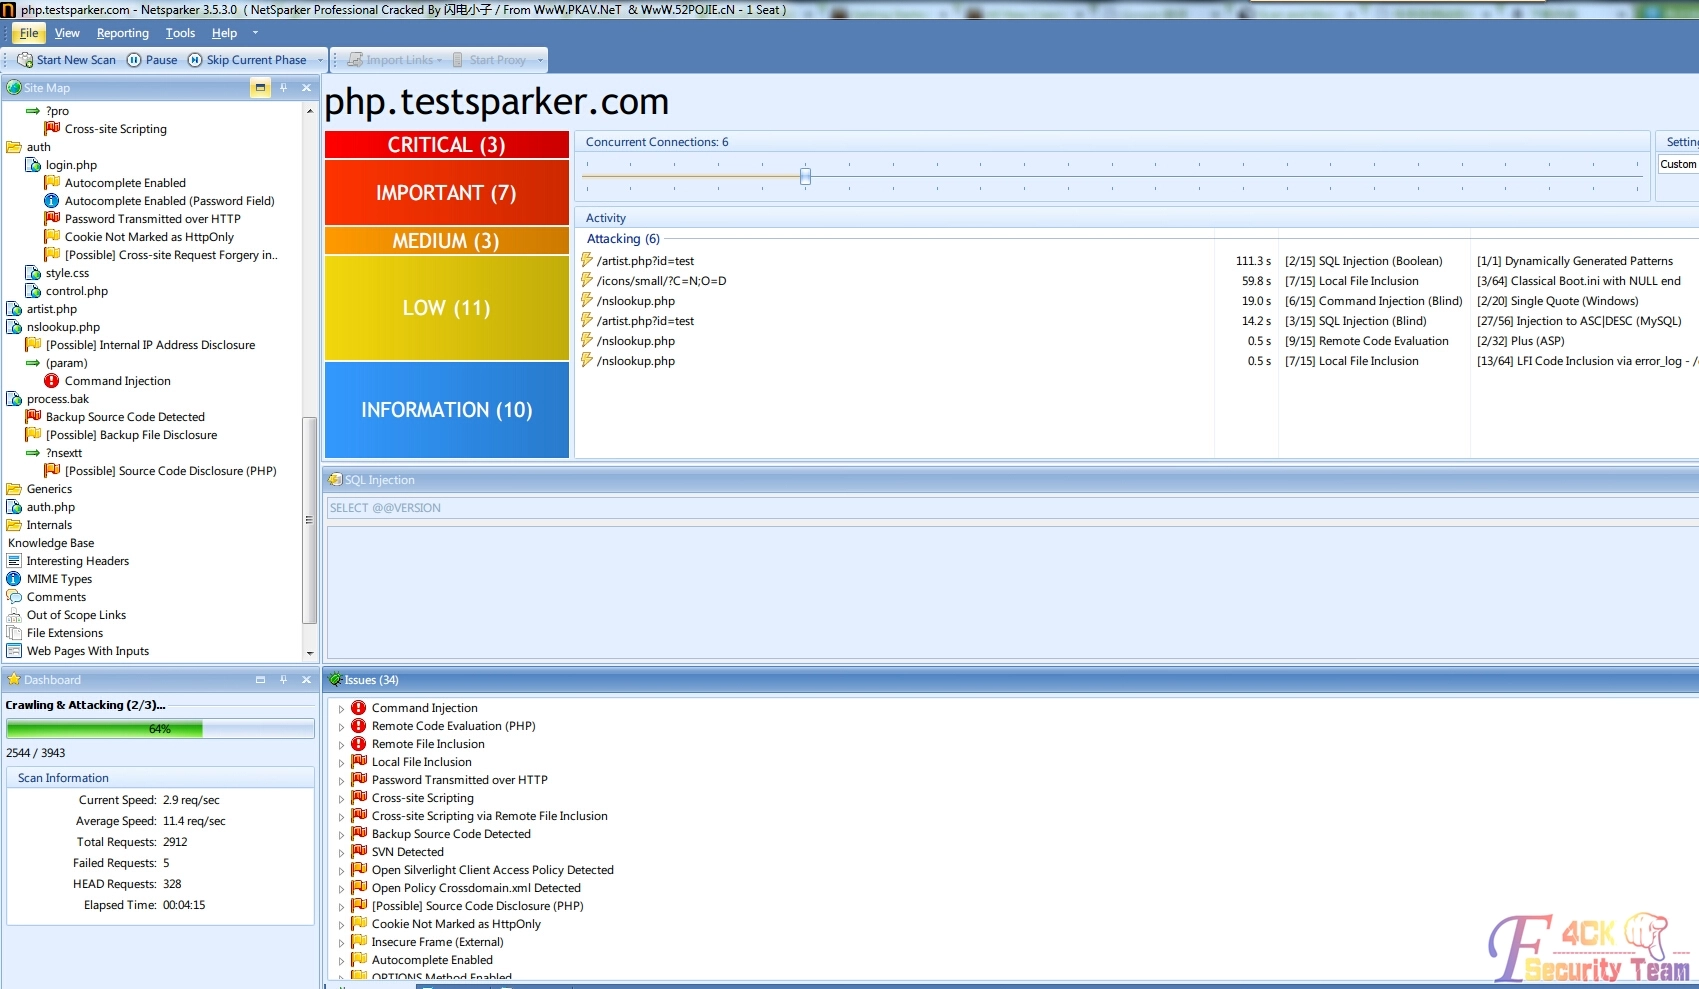Open the Reporting menu
This screenshot has width=1699, height=989.
coord(122,32)
